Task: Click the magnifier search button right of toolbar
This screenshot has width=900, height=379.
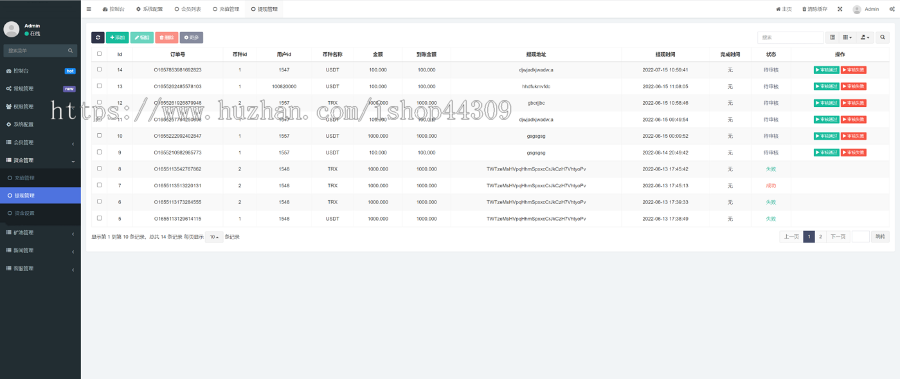Action: [882, 37]
